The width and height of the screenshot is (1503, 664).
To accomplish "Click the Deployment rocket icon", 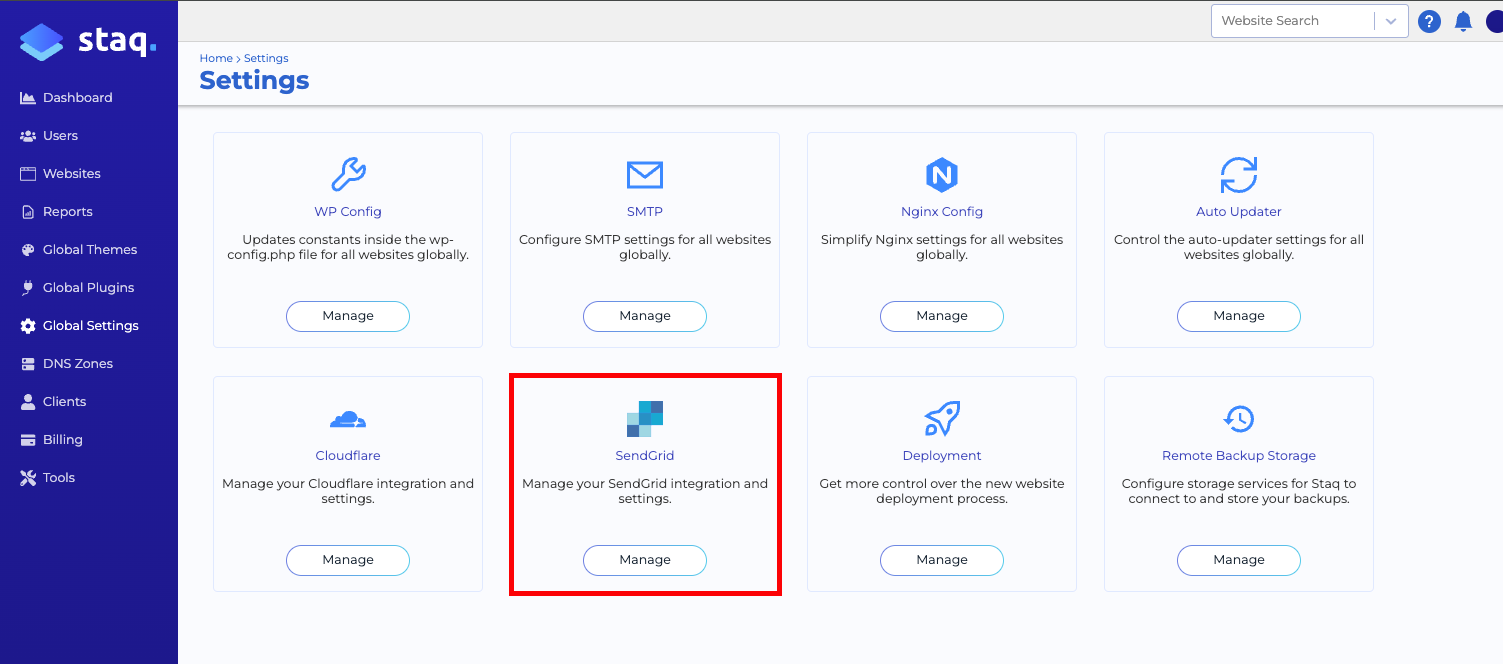I will [941, 418].
